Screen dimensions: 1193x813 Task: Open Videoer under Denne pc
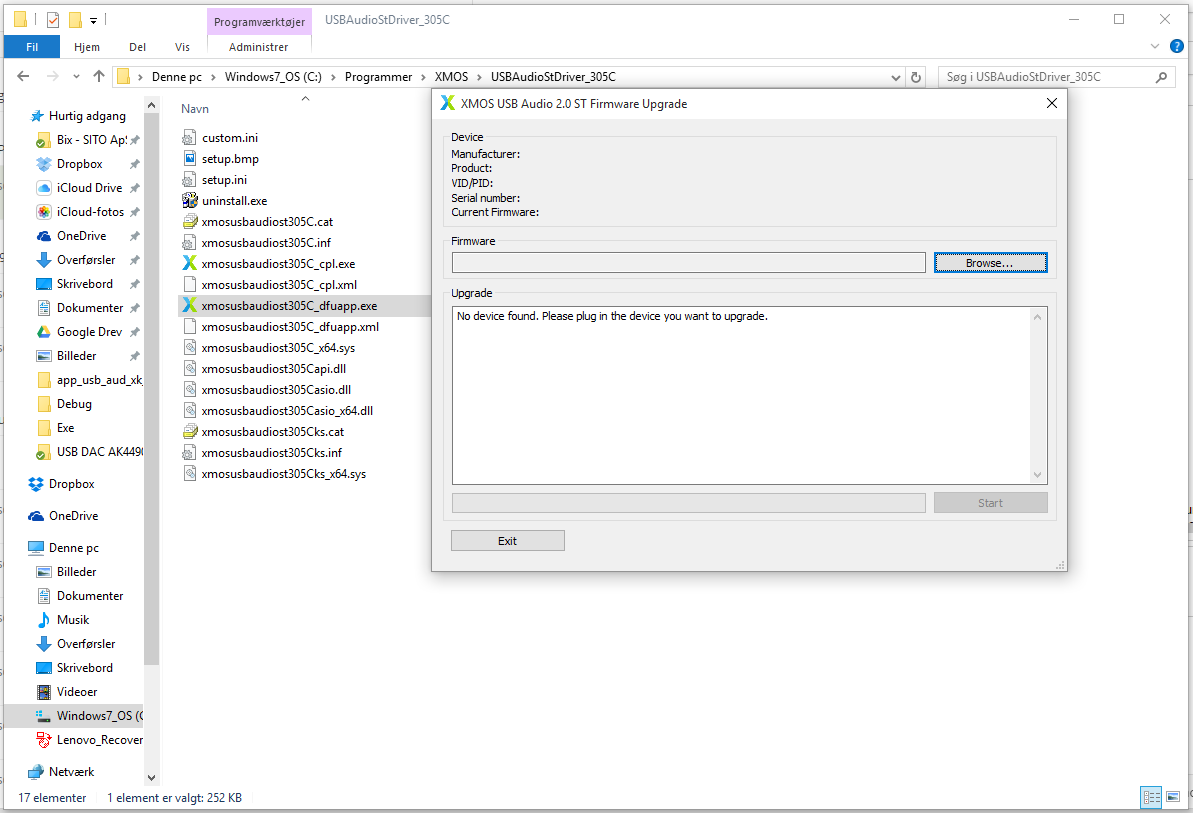[x=77, y=692]
